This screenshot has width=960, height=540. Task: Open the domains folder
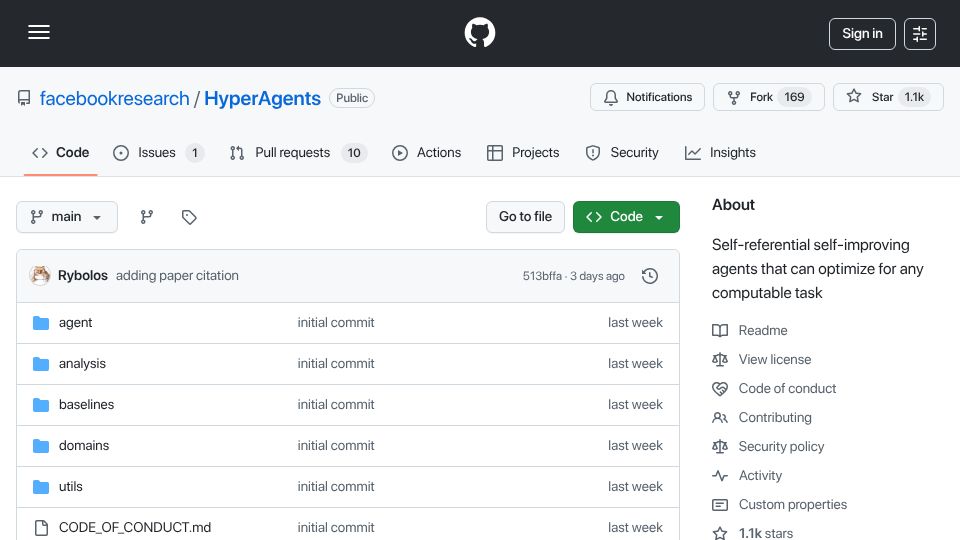click(84, 446)
